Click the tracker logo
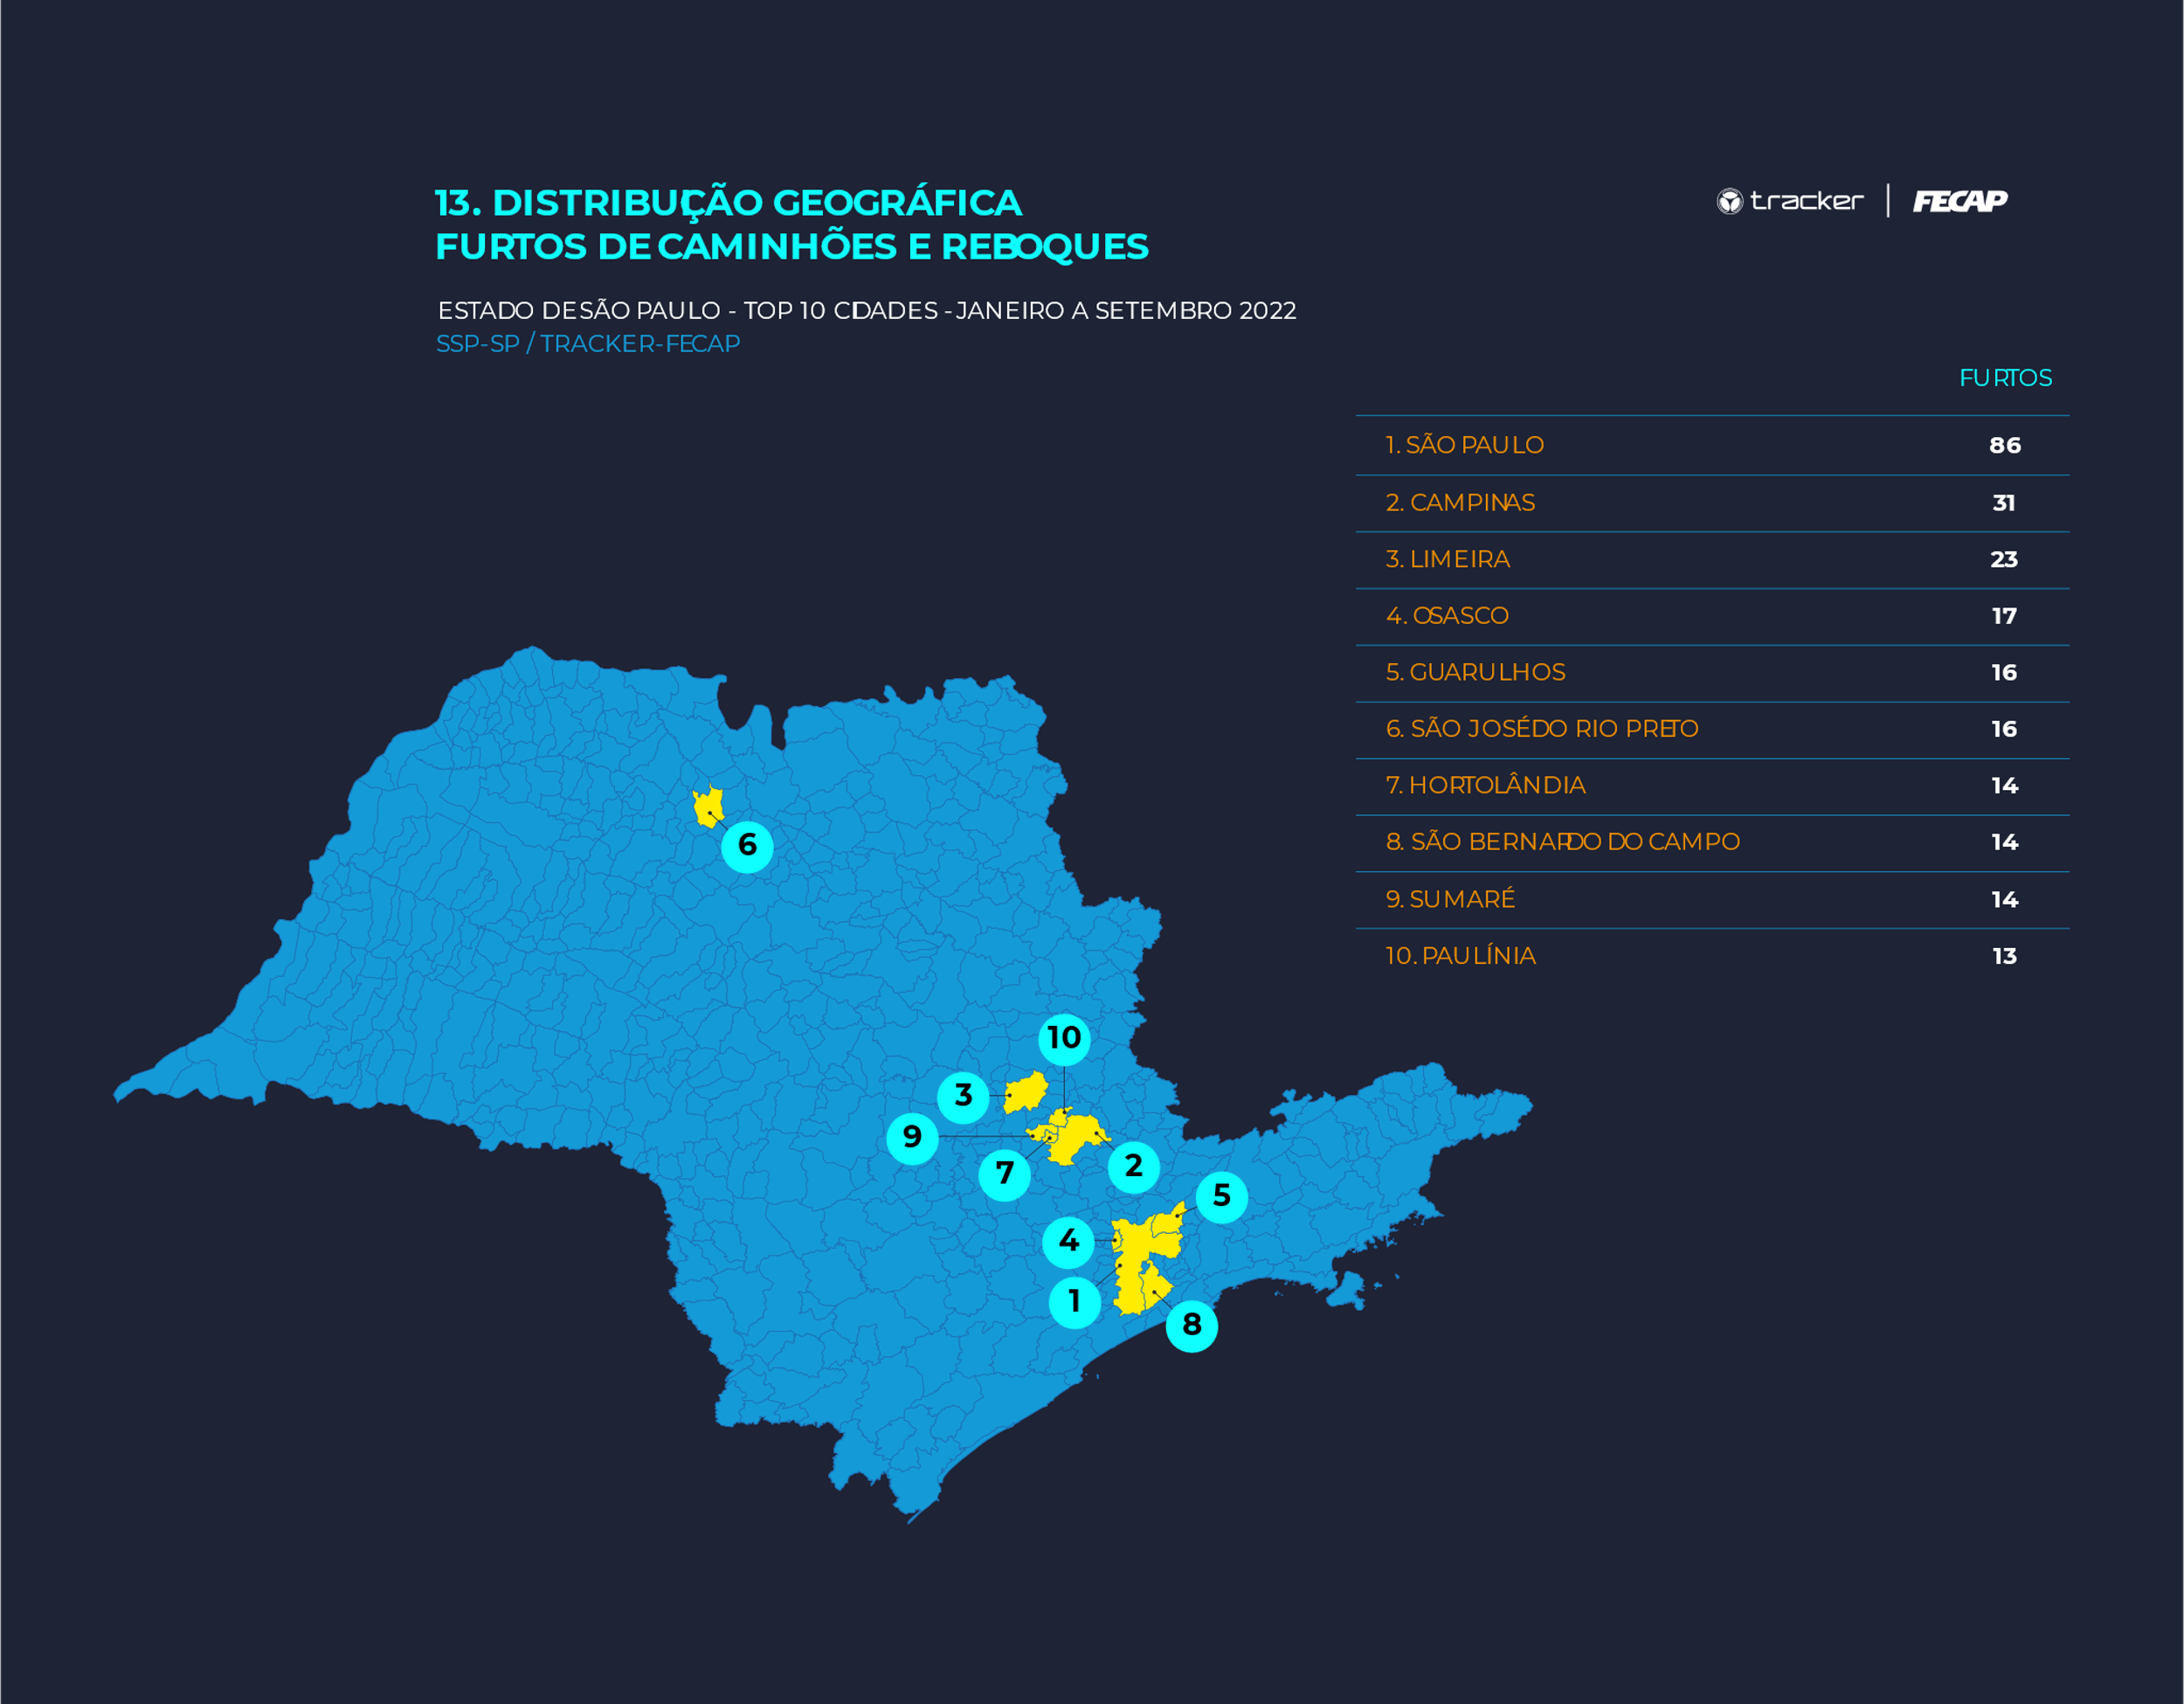This screenshot has height=1704, width=2184. coord(1790,201)
